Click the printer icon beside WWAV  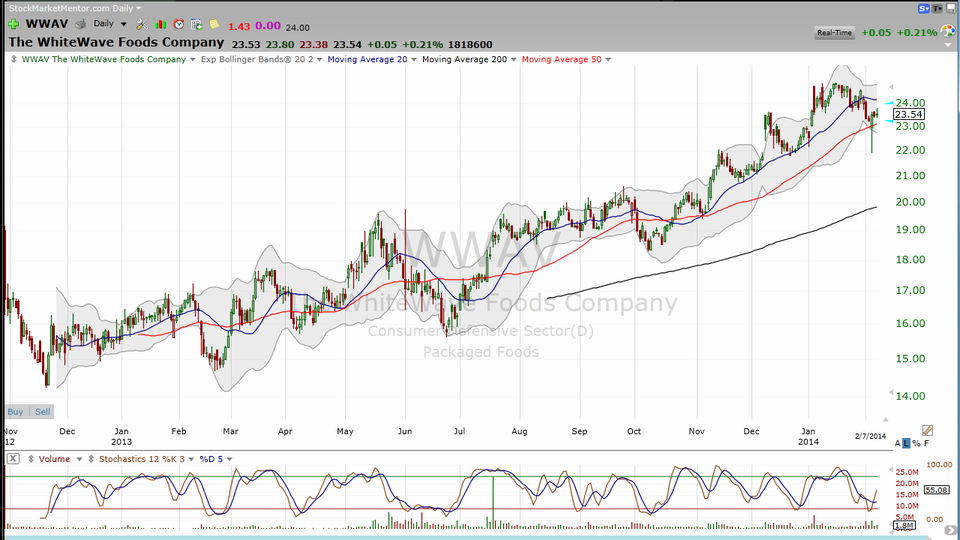[80, 24]
